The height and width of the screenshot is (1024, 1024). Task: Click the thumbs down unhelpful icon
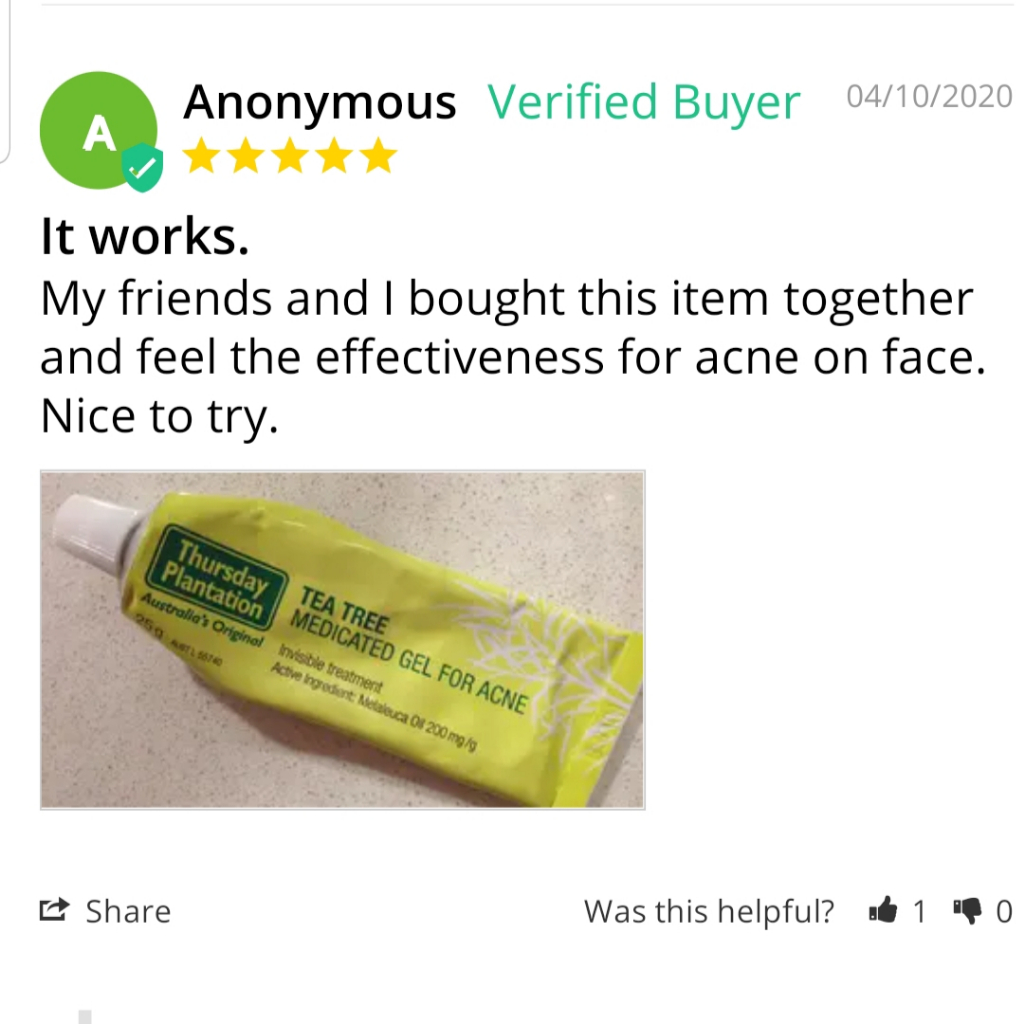click(967, 911)
